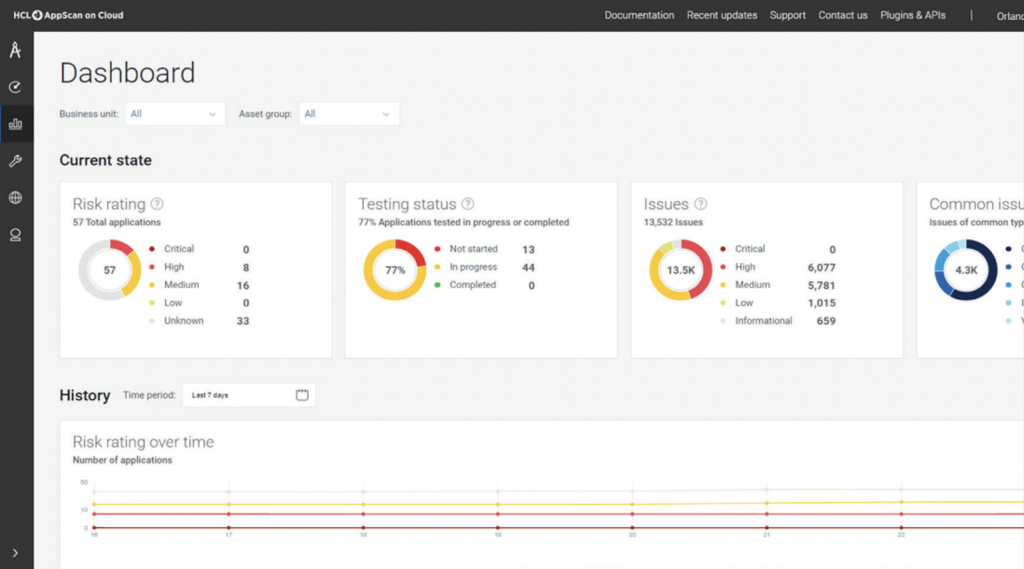Click the 57 Total applications text
1024x569 pixels.
click(116, 222)
